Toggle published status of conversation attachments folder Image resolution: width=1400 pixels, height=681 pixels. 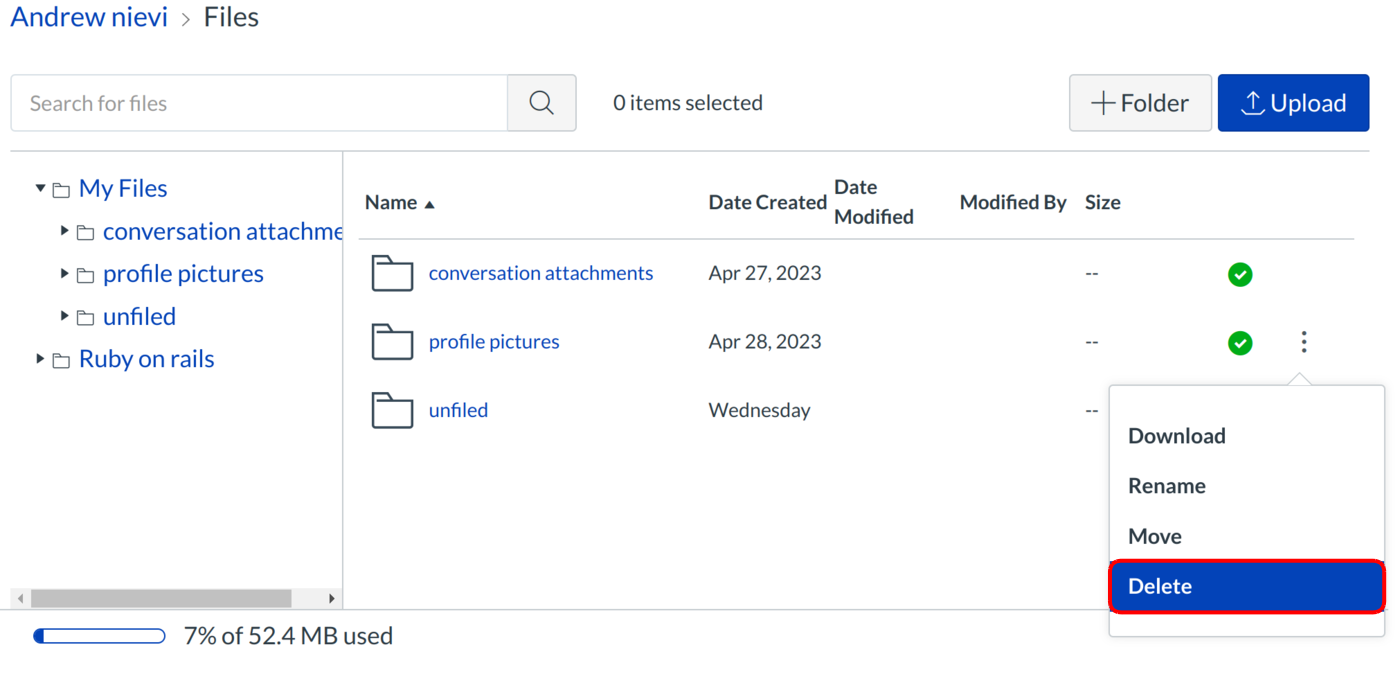click(x=1240, y=274)
